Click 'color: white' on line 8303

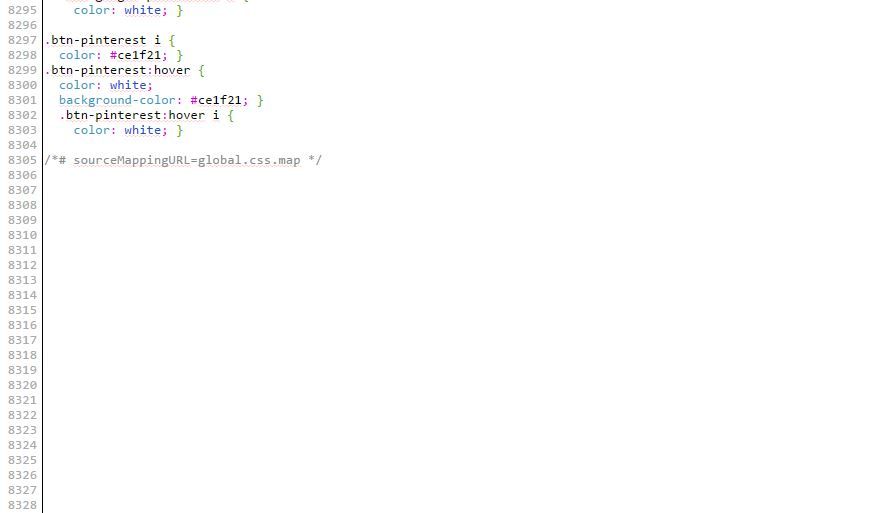coord(117,131)
